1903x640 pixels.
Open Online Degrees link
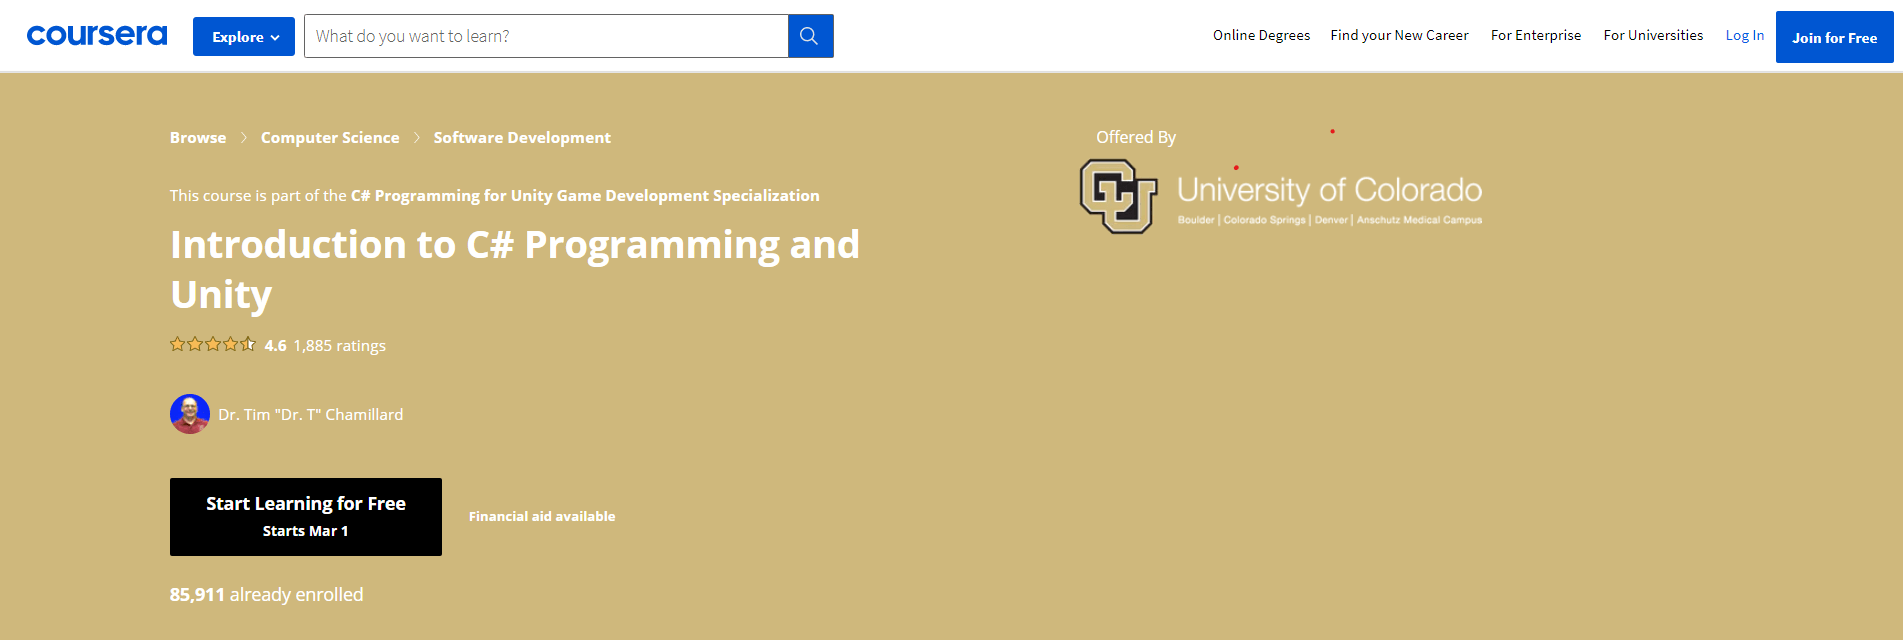point(1261,35)
